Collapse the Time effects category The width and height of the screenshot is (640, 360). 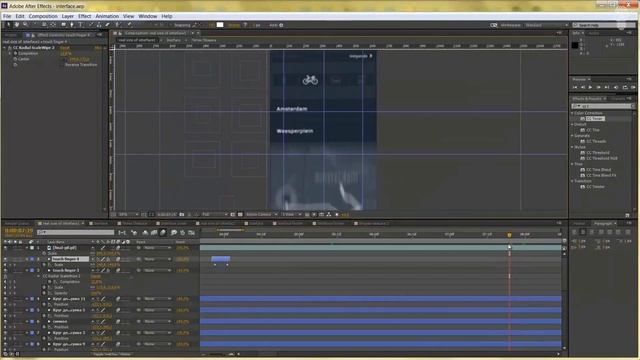pos(572,164)
